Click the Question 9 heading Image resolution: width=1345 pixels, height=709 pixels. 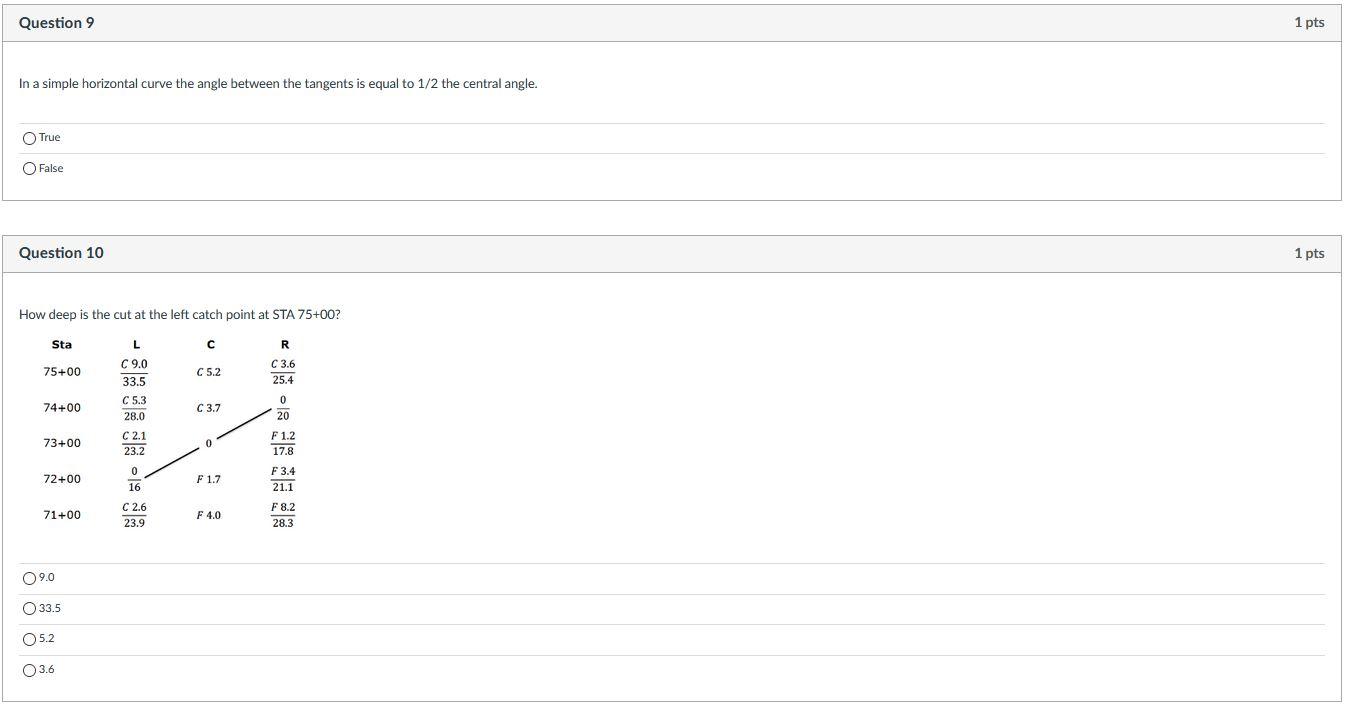[x=57, y=23]
